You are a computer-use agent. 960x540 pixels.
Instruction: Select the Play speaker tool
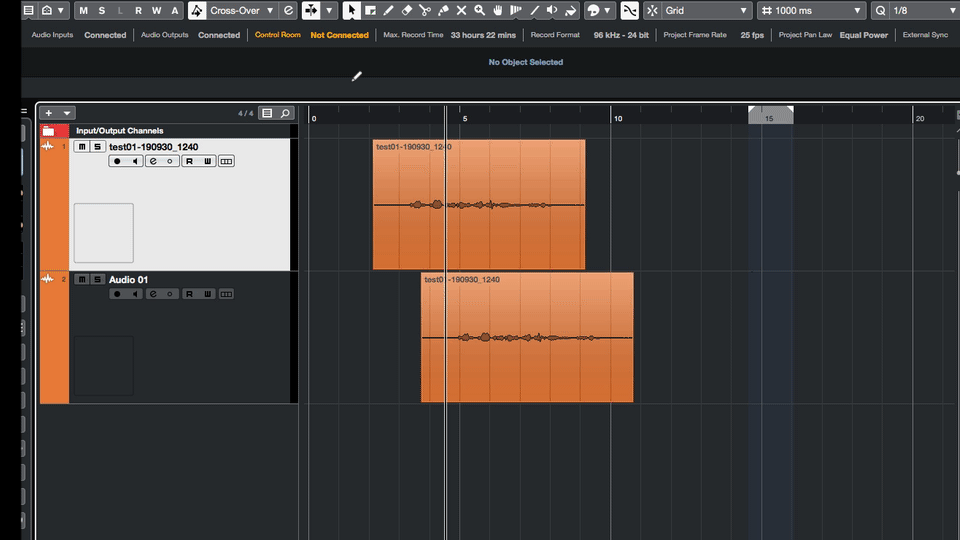(552, 10)
